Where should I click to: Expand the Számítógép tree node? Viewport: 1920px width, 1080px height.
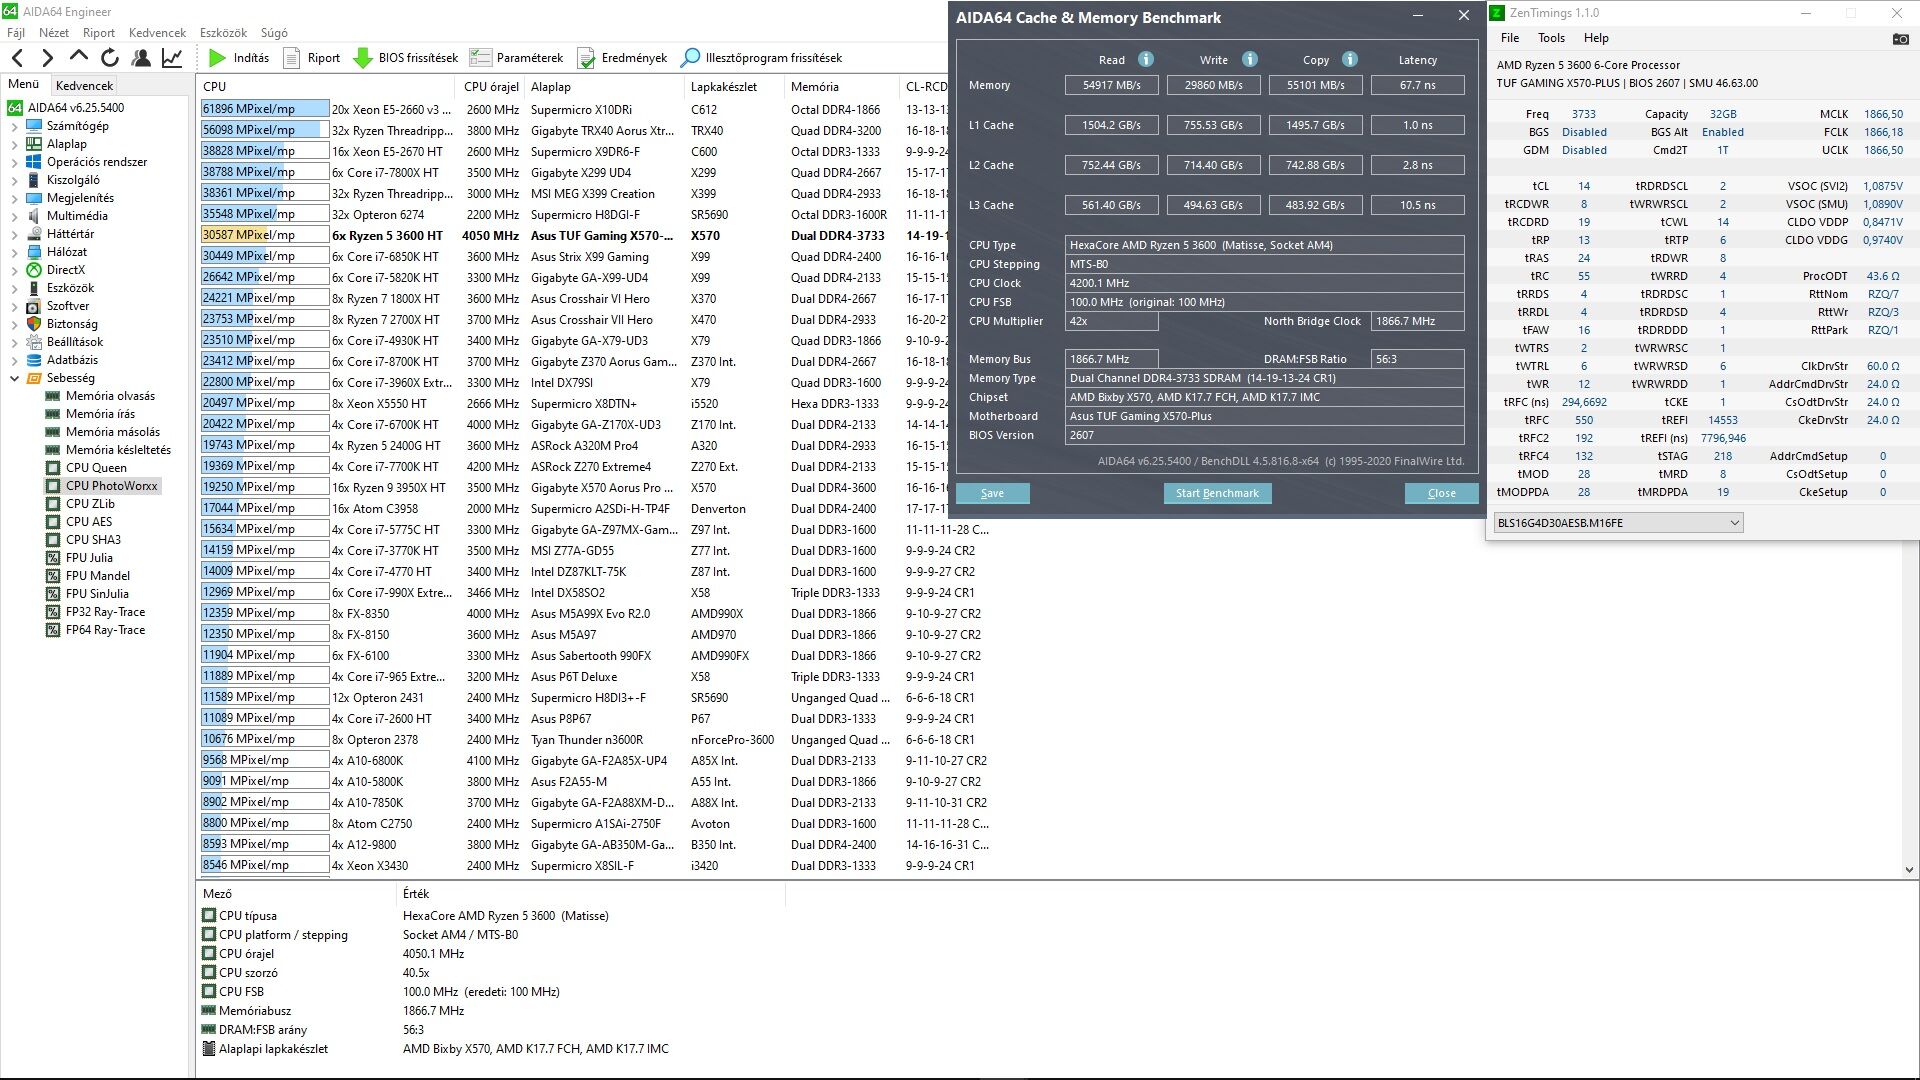(x=14, y=127)
